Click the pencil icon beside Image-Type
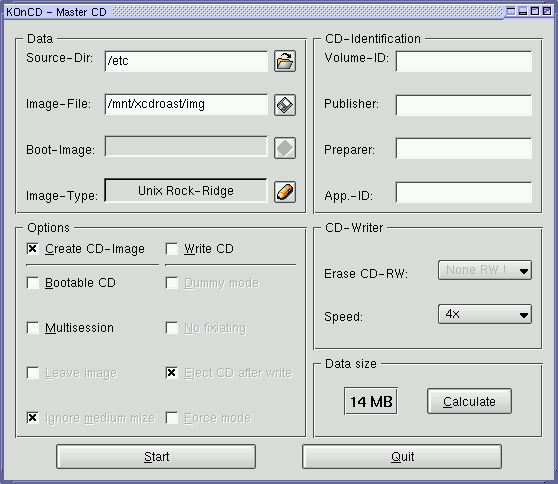This screenshot has height=484, width=558. point(285,192)
